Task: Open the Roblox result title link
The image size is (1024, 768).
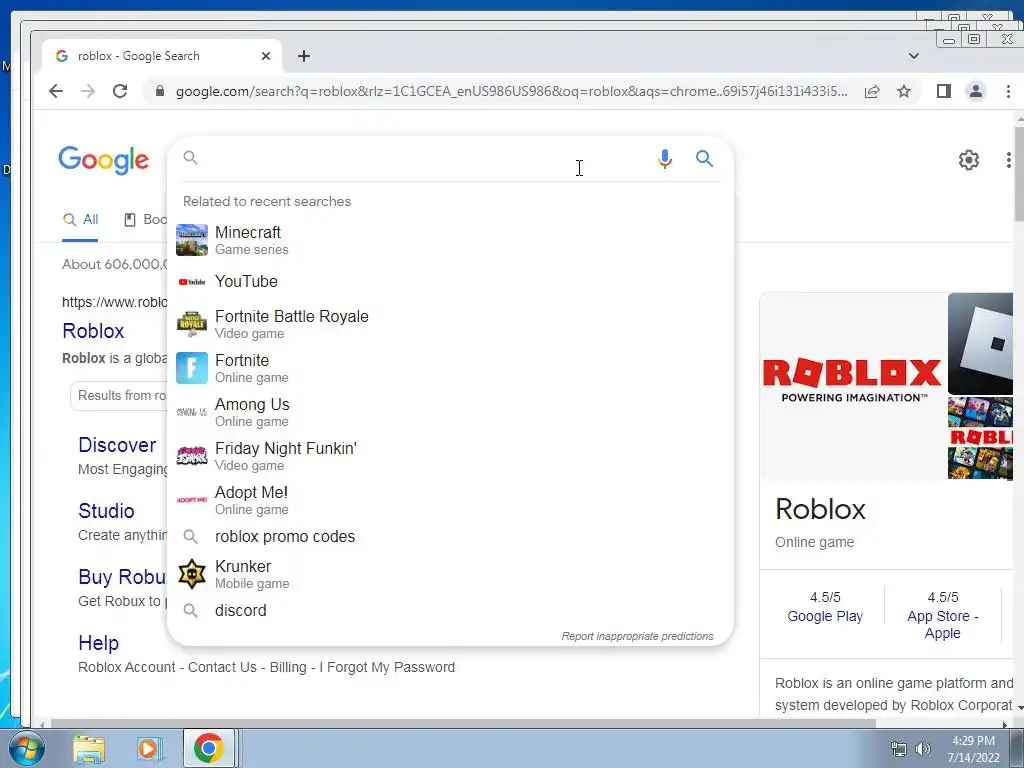Action: [93, 331]
